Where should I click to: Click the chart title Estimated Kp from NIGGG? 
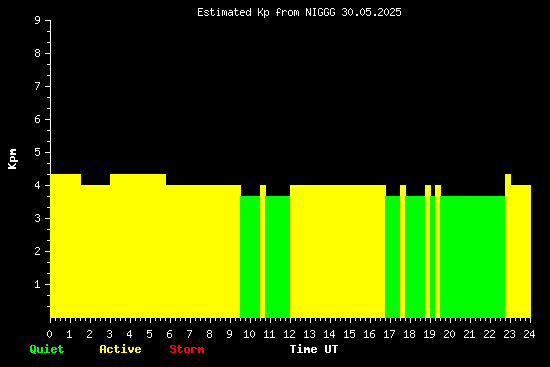tap(266, 13)
